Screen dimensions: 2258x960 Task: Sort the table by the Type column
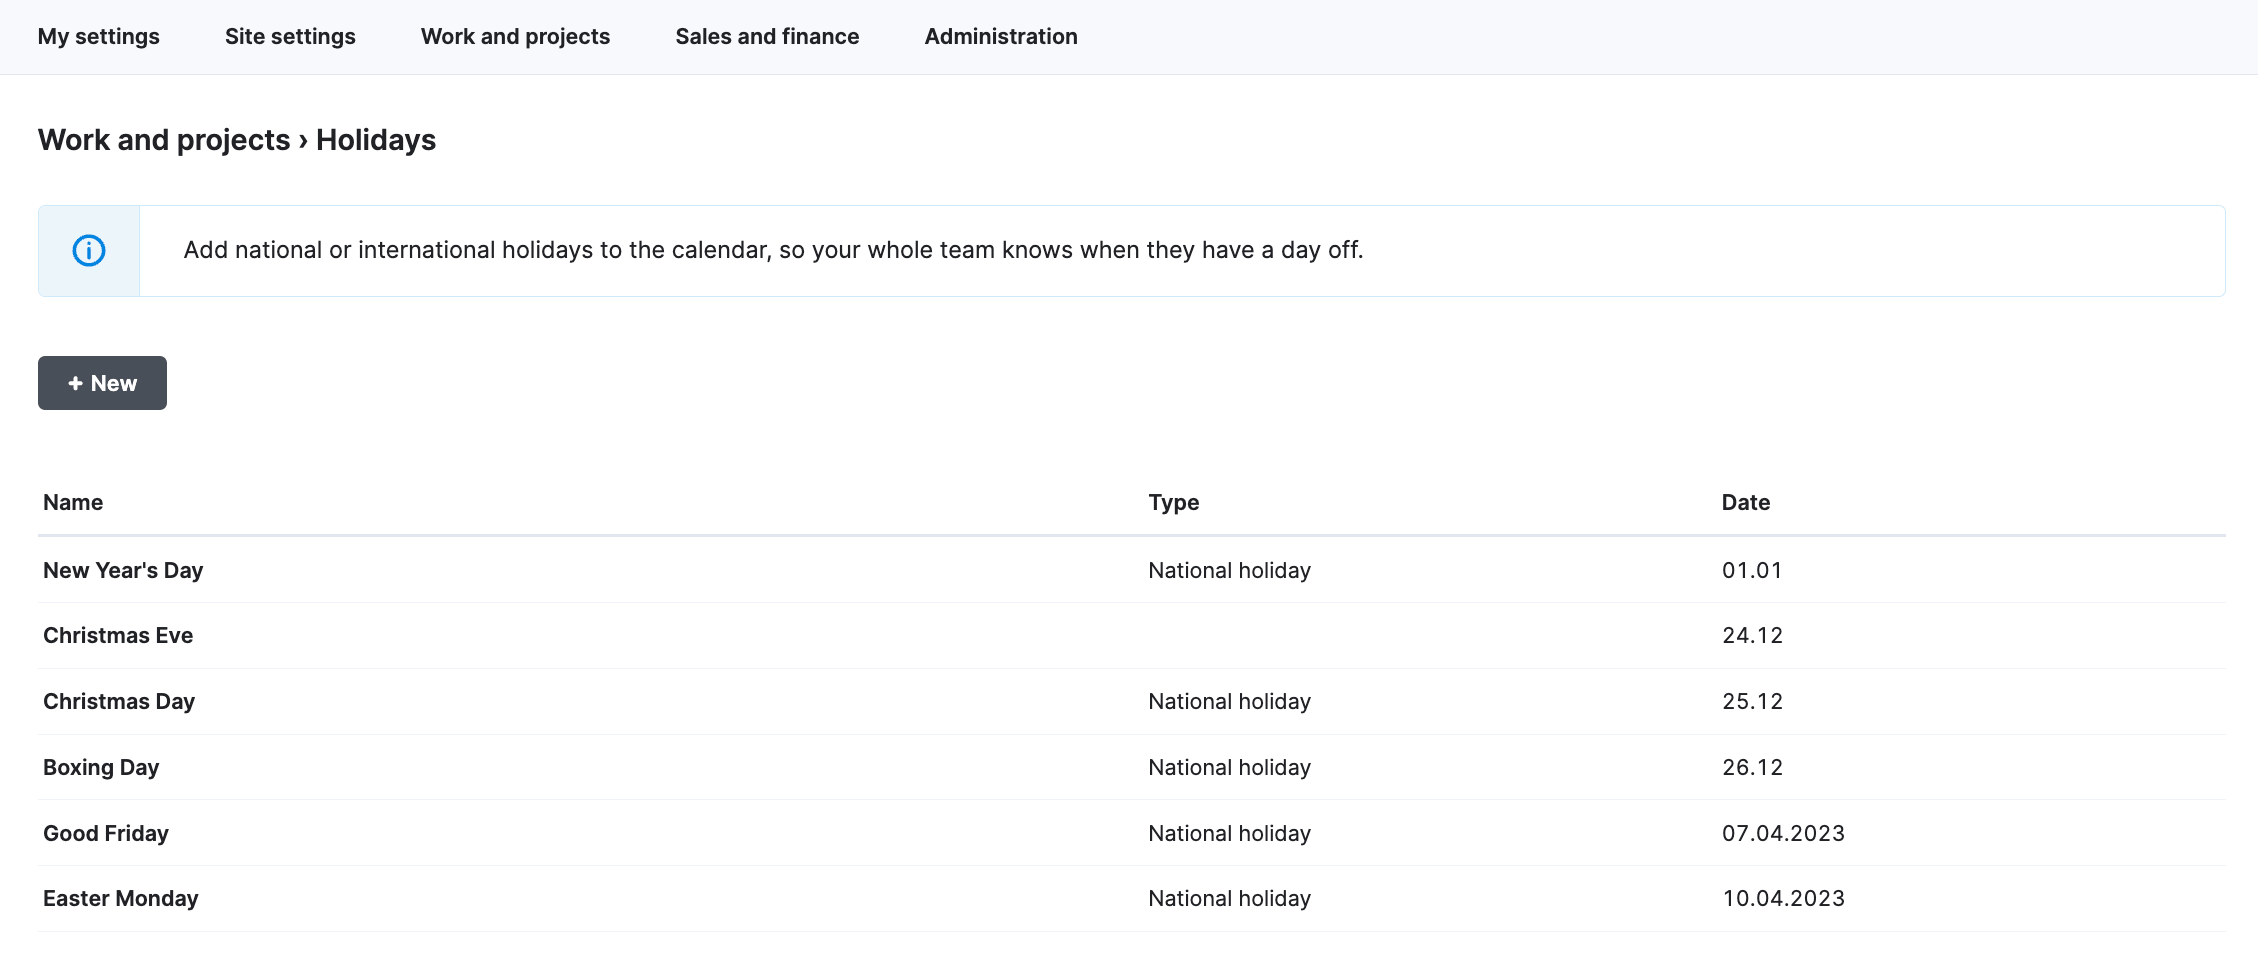(x=1173, y=502)
